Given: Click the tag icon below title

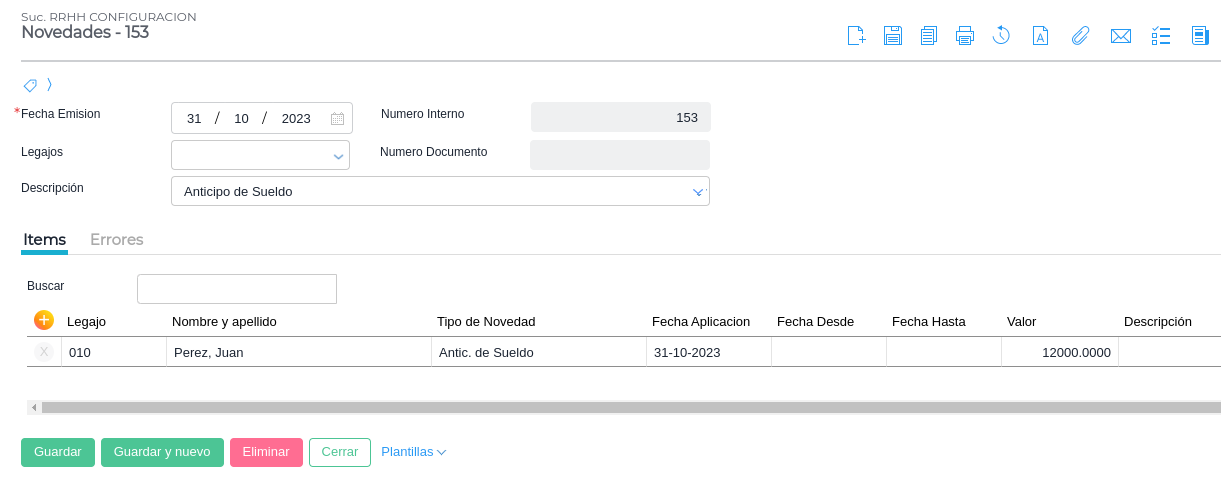Looking at the screenshot, I should click(30, 85).
